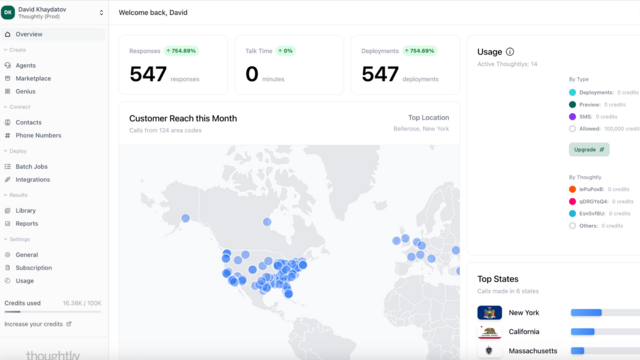Click the Upgrade button
Image resolution: width=640 pixels, height=360 pixels.
pos(589,149)
